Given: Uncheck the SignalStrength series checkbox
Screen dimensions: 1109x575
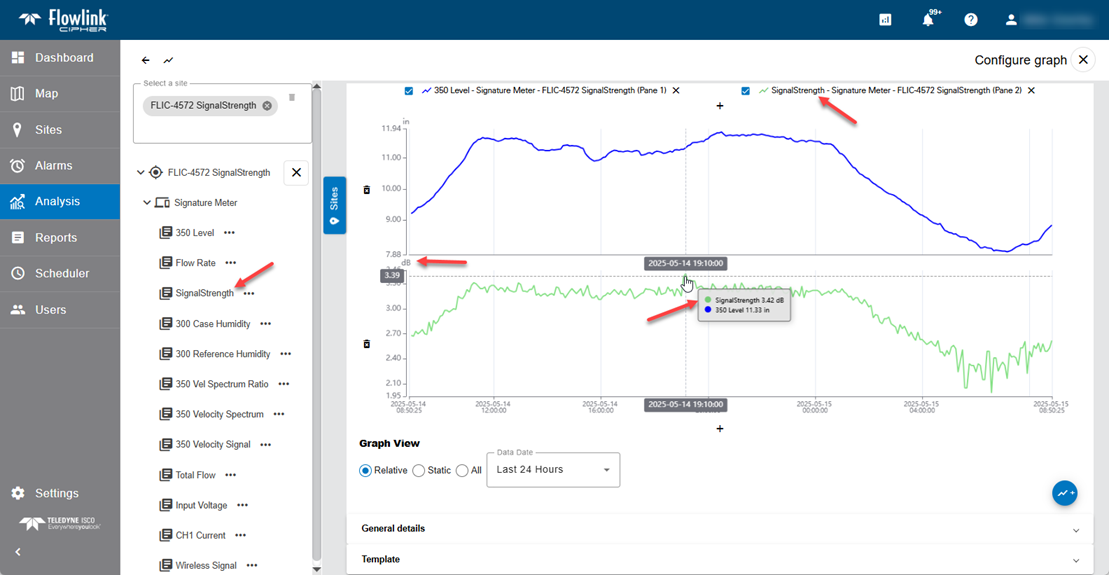Looking at the screenshot, I should click(x=745, y=91).
